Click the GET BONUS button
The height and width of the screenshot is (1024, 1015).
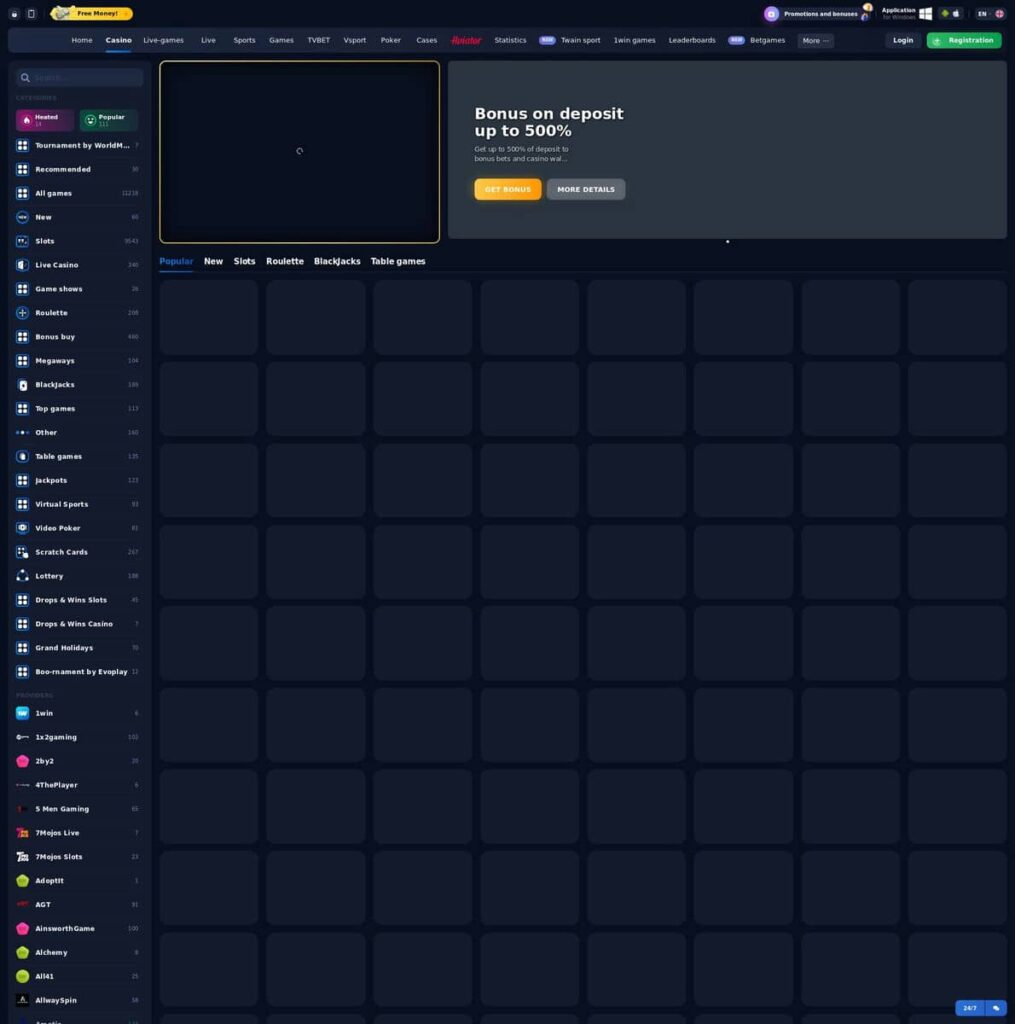point(508,189)
